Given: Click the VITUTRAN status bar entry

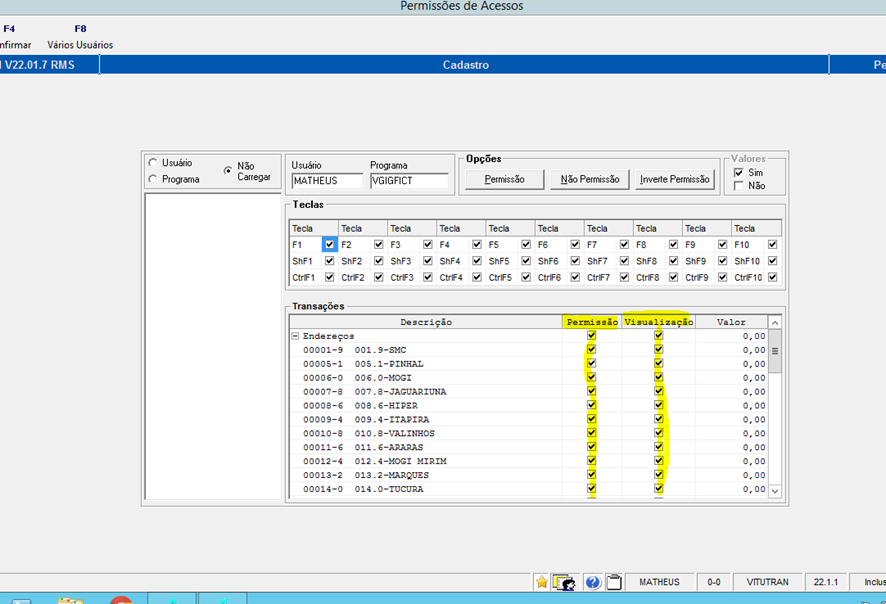Looking at the screenshot, I should coord(767,582).
